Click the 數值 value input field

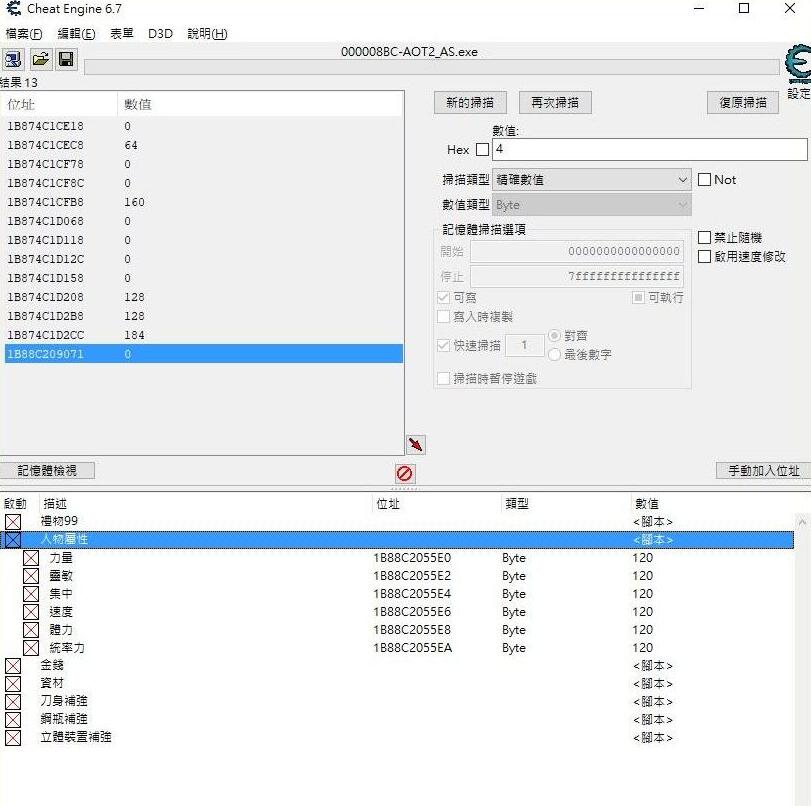pos(650,150)
